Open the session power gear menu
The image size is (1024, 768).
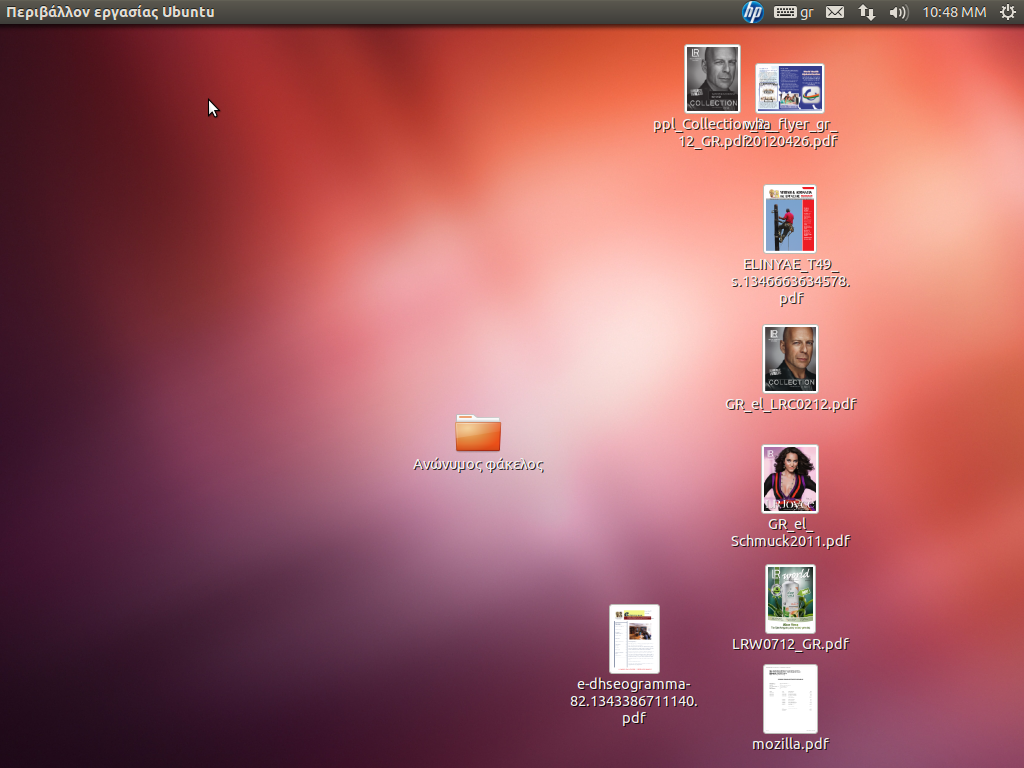tap(1007, 12)
